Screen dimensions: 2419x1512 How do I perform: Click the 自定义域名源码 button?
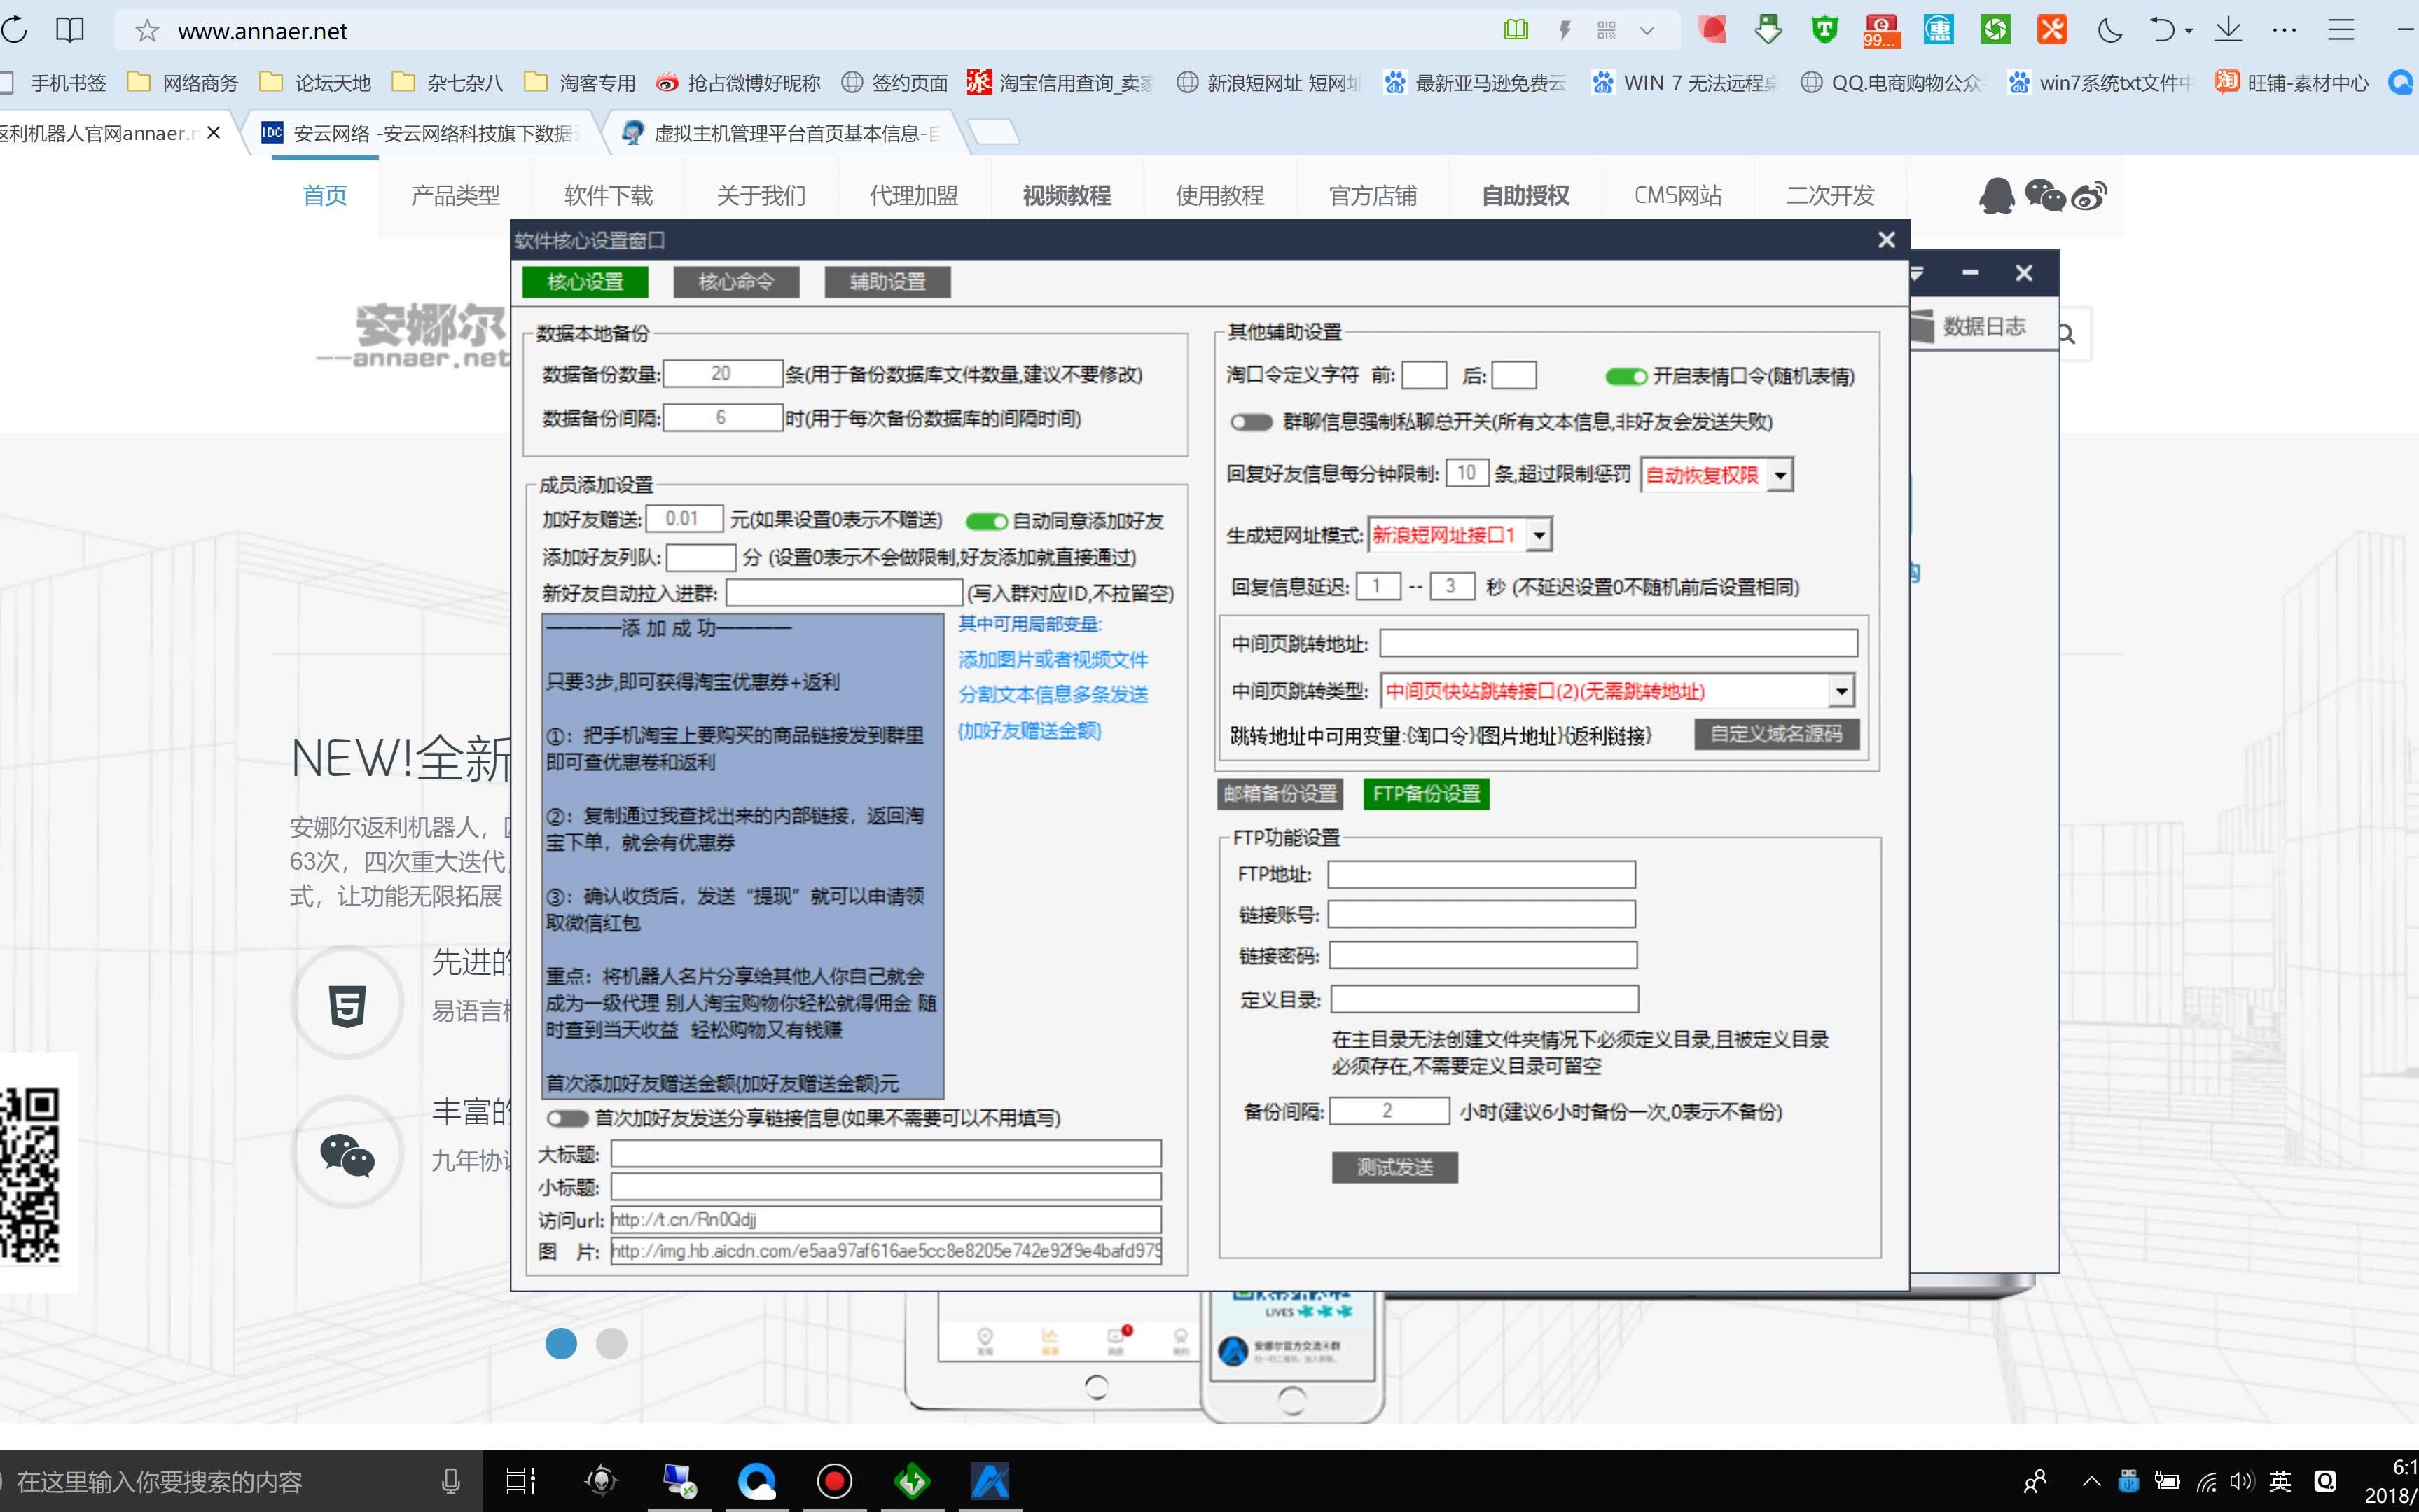coord(1776,734)
